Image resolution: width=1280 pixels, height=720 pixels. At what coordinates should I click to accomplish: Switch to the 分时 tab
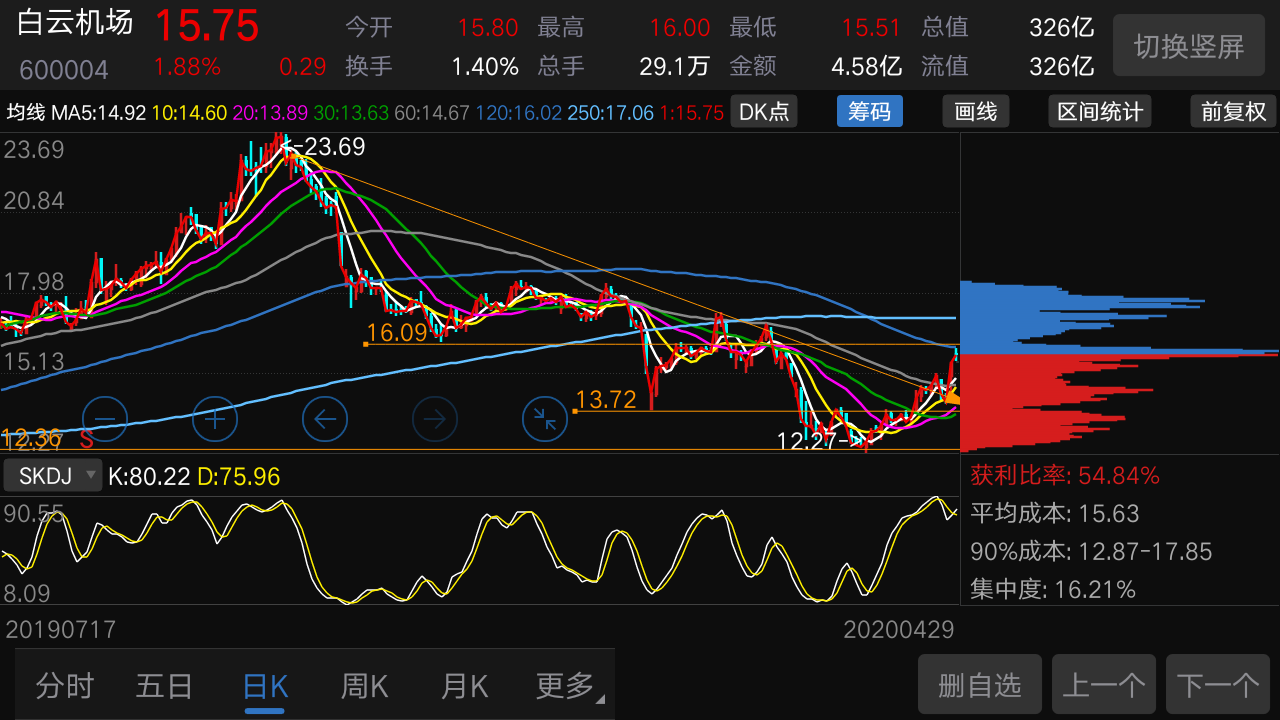pos(64,686)
